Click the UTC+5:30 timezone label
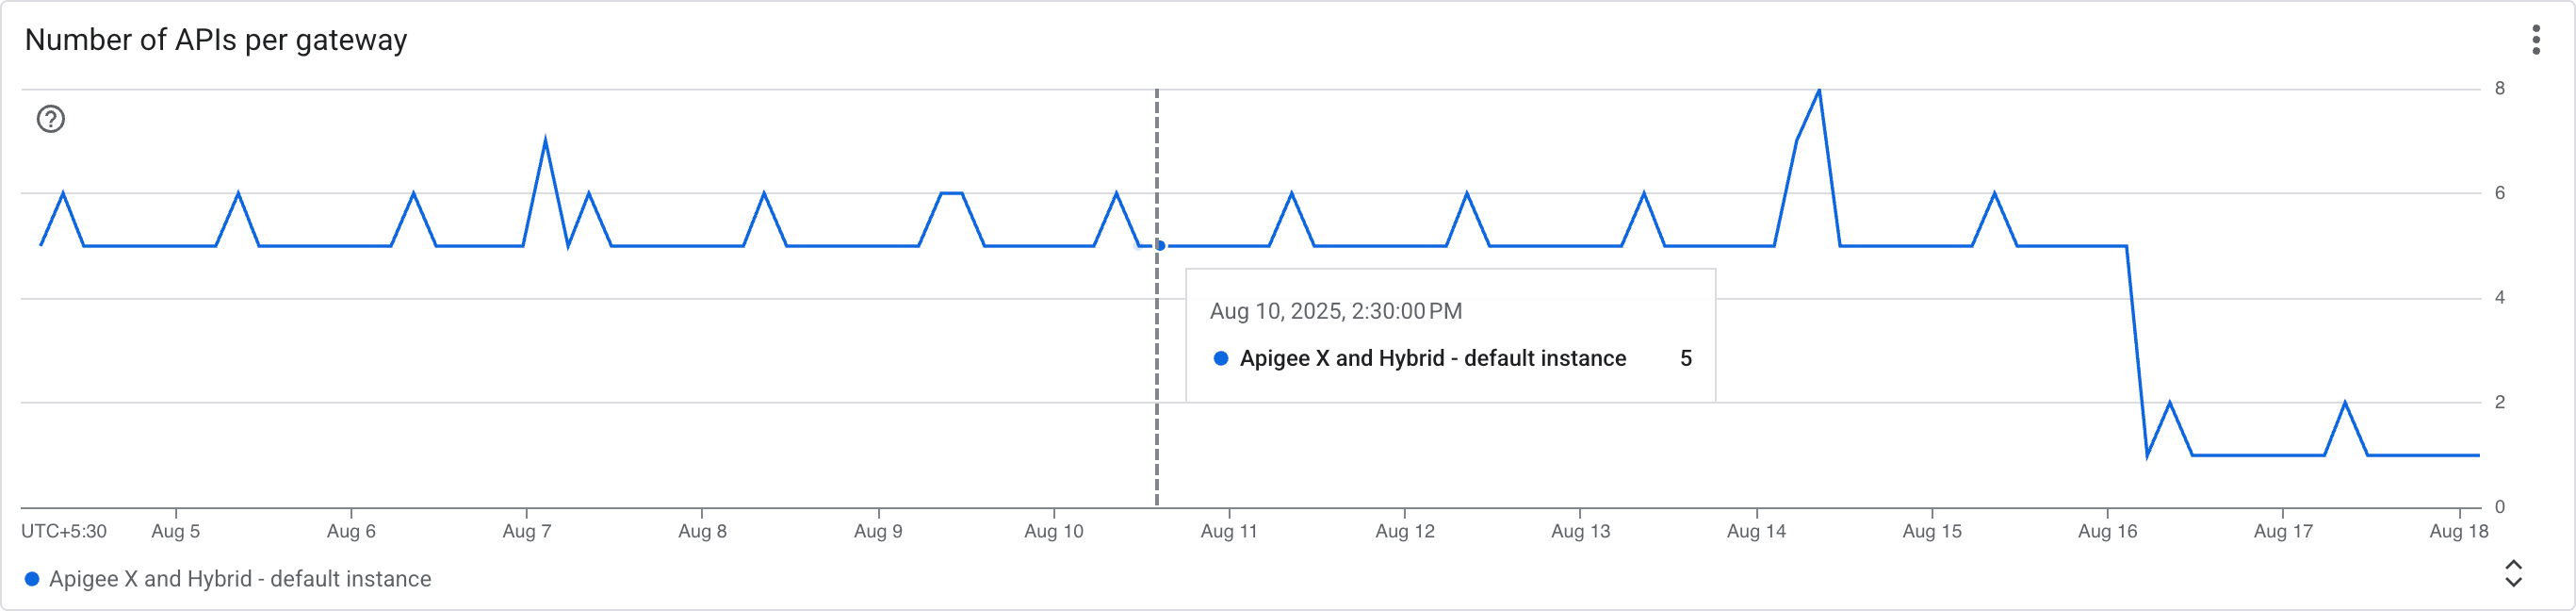 (64, 531)
